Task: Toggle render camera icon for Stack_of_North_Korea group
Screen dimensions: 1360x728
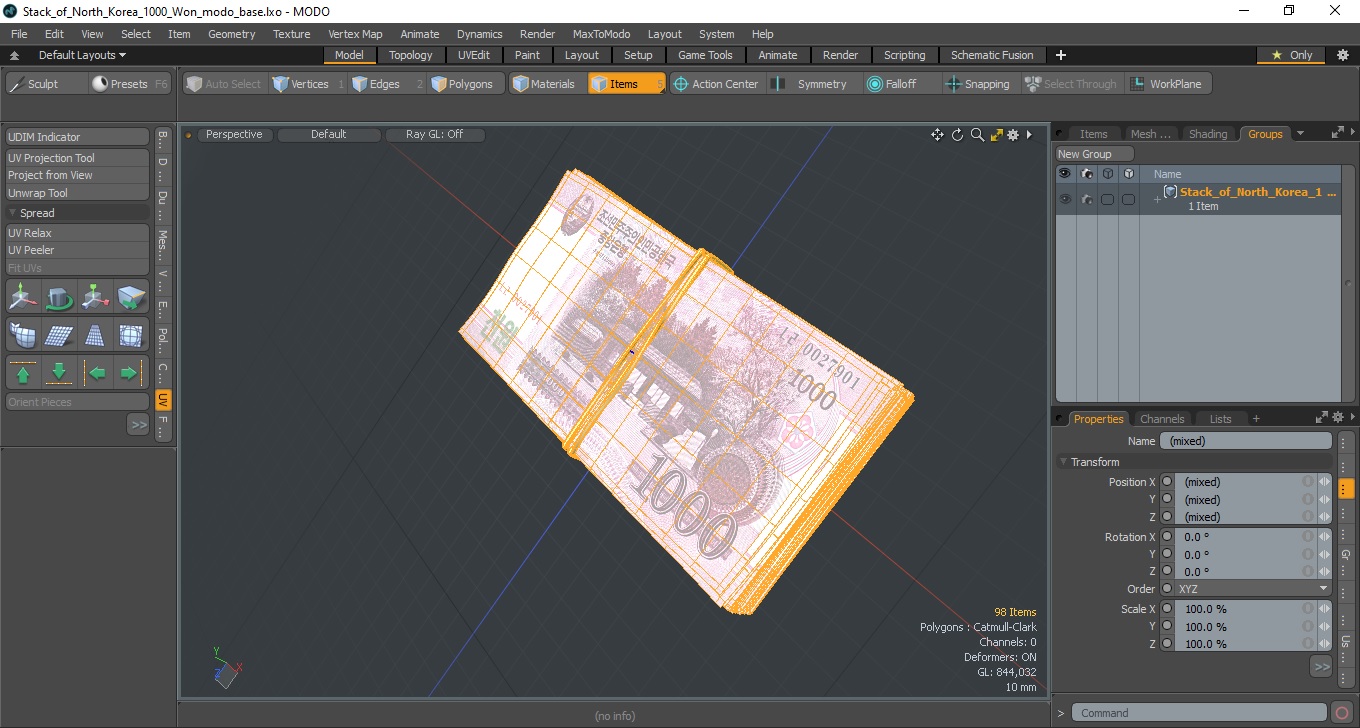Action: [x=1086, y=199]
